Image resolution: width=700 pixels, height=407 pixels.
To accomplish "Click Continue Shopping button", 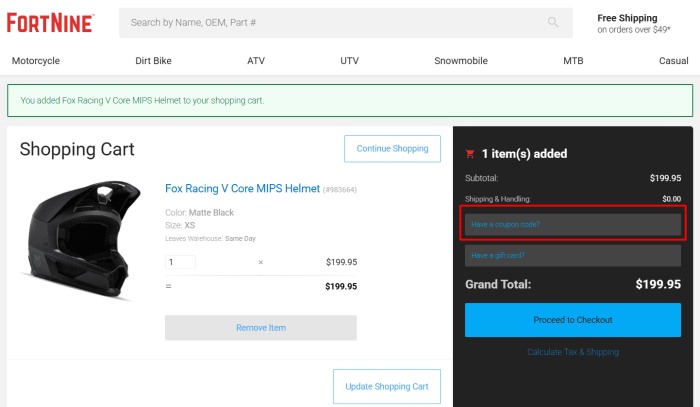I will [392, 149].
